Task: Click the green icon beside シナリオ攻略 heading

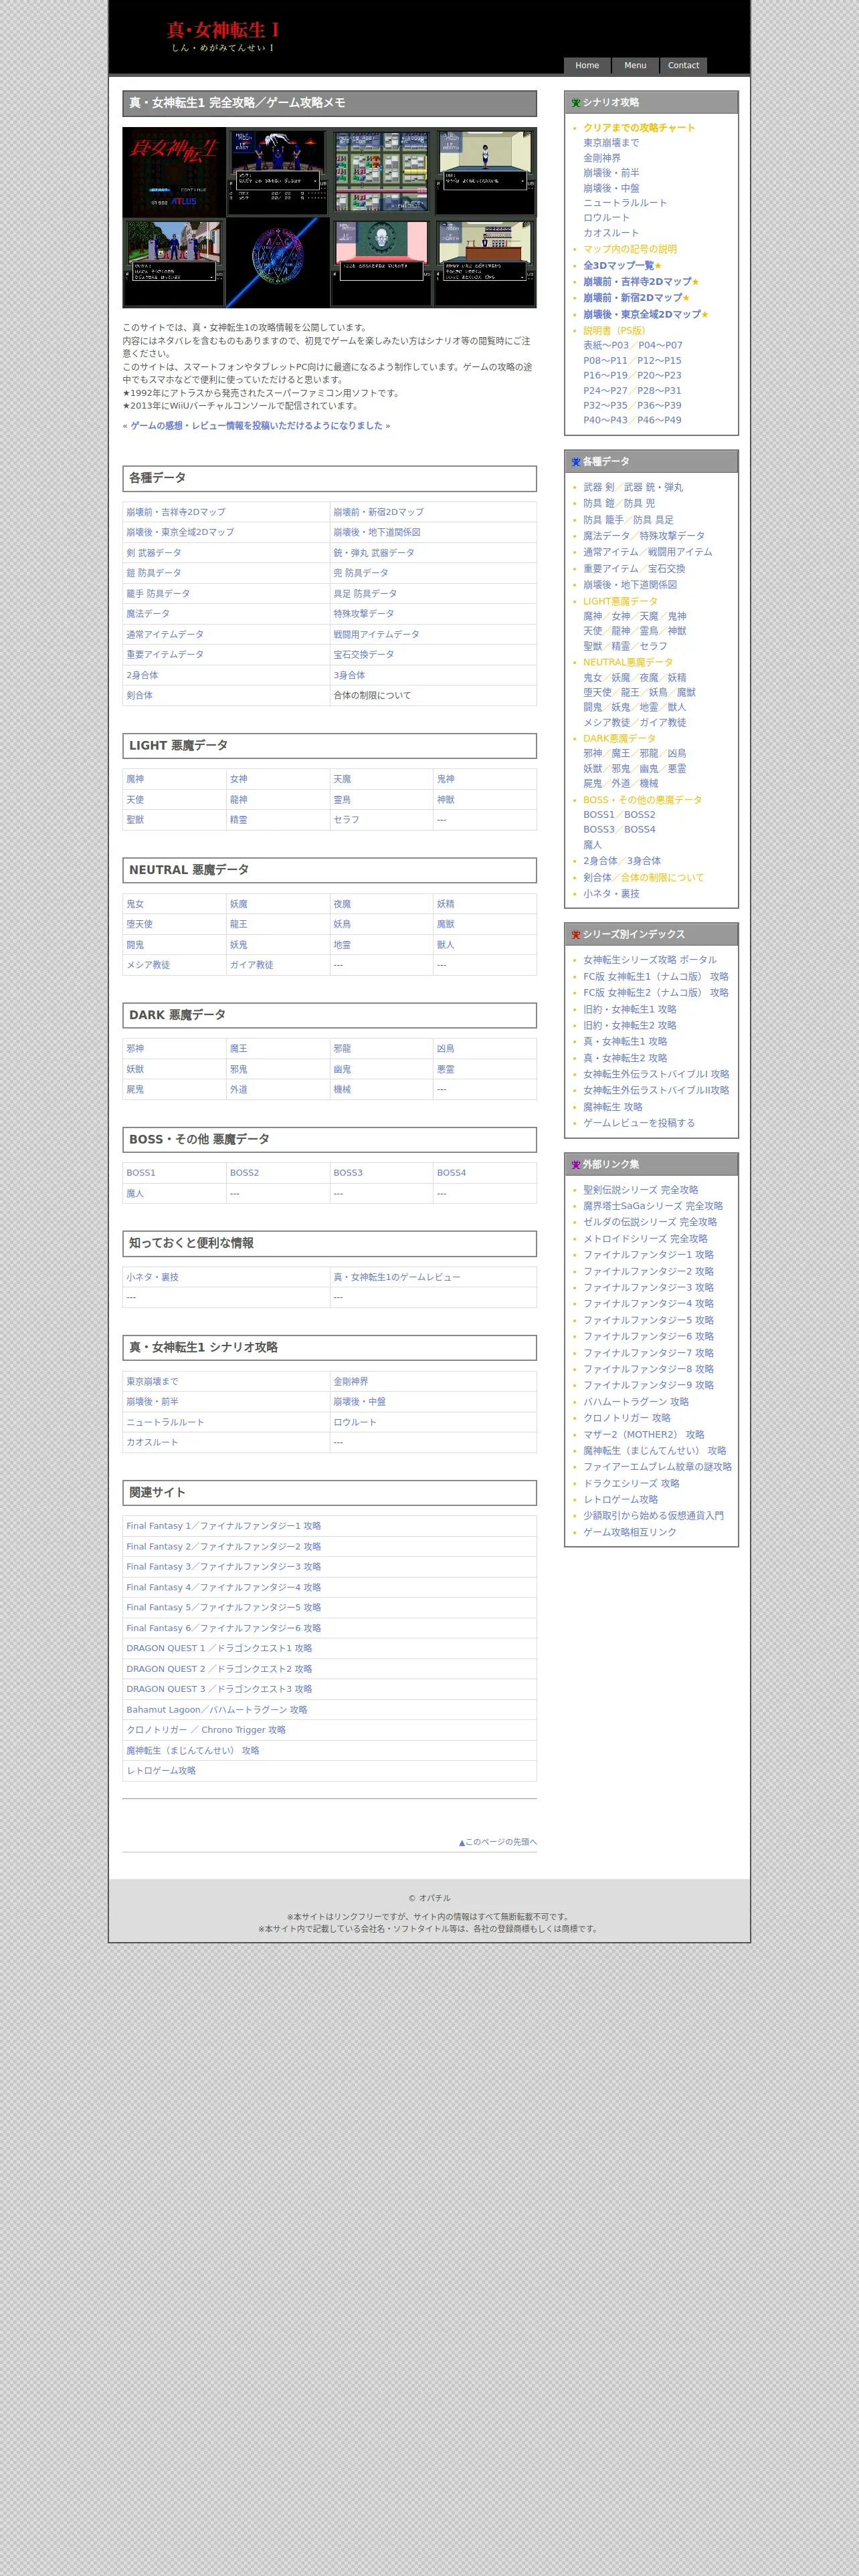Action: (575, 103)
